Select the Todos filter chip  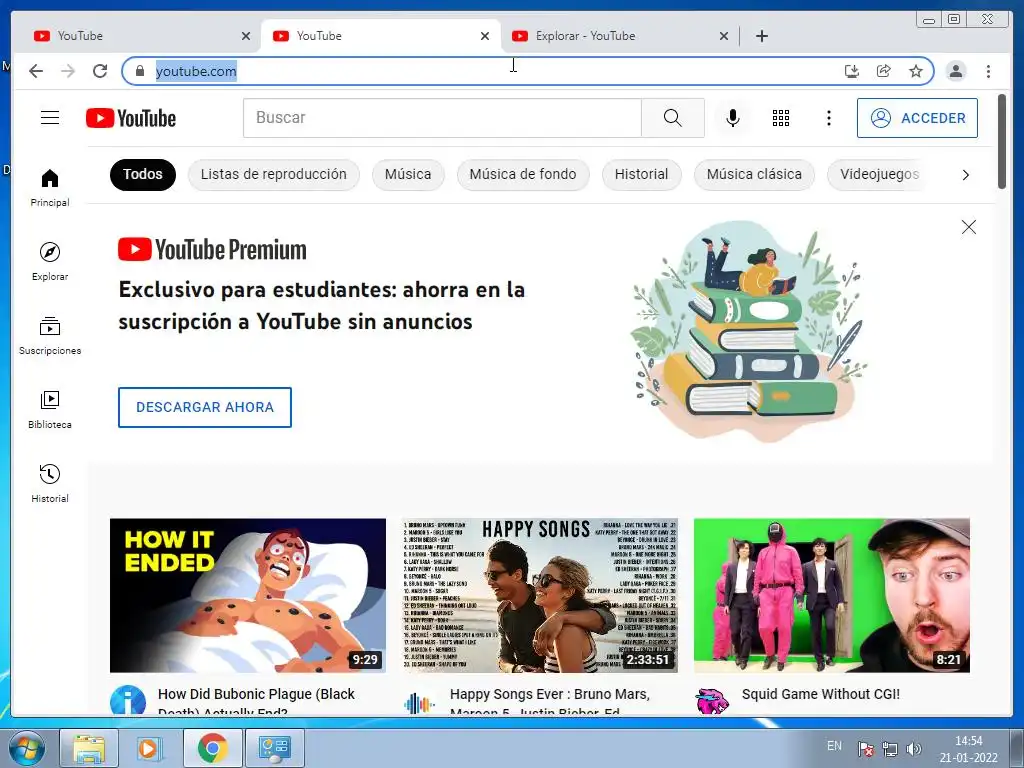pyautogui.click(x=142, y=174)
